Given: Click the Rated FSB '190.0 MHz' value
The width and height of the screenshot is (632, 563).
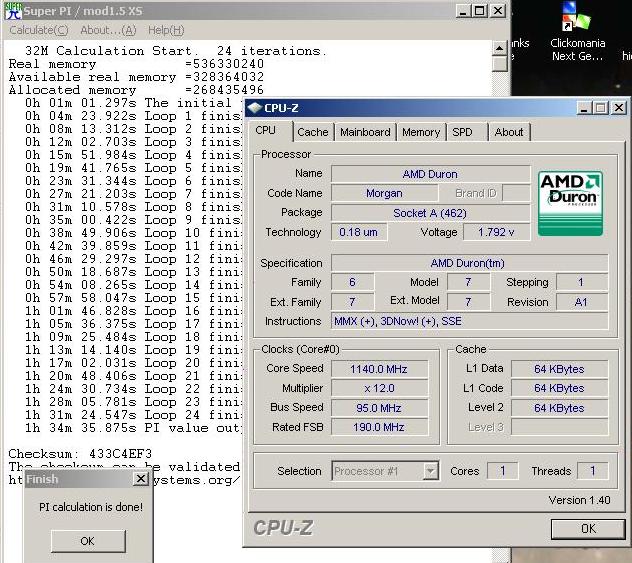Looking at the screenshot, I should pyautogui.click(x=379, y=427).
